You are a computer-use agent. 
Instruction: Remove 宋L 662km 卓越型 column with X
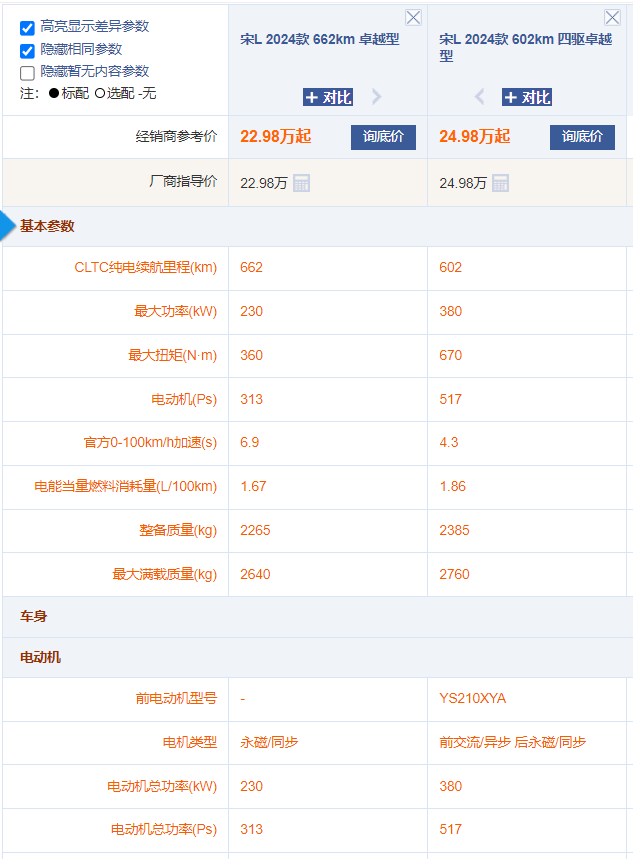pos(413,18)
